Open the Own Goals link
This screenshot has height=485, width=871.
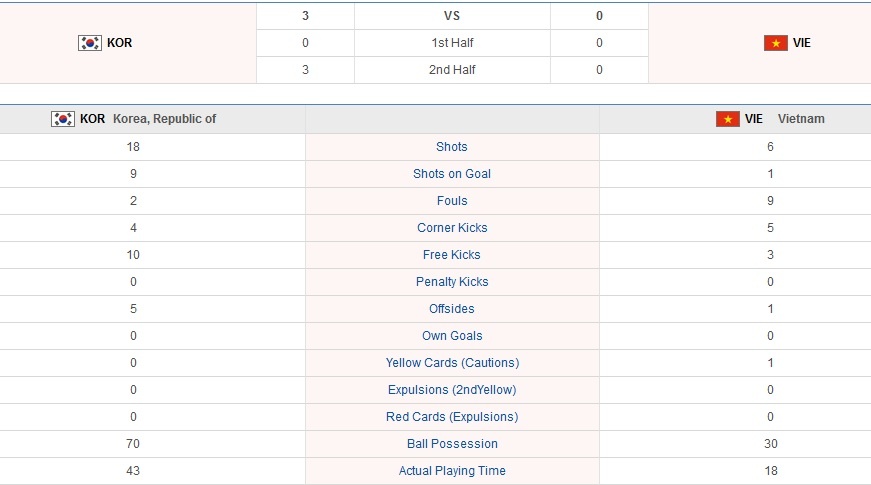click(452, 336)
